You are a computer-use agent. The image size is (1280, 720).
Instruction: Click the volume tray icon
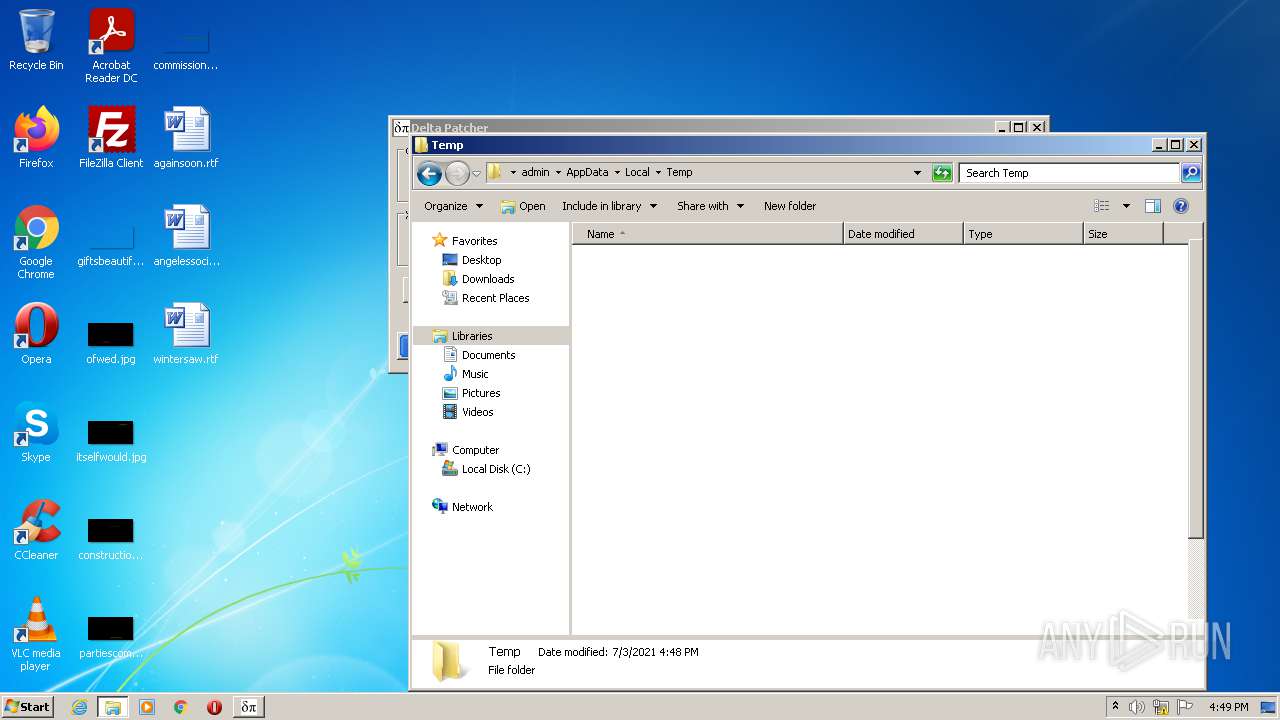click(1137, 707)
